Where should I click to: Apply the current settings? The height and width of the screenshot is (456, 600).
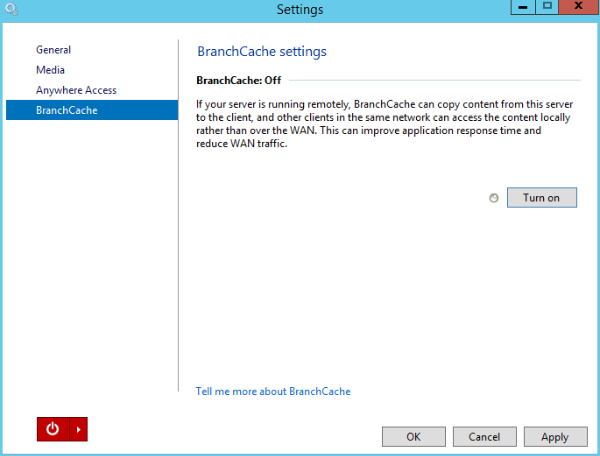click(x=555, y=437)
